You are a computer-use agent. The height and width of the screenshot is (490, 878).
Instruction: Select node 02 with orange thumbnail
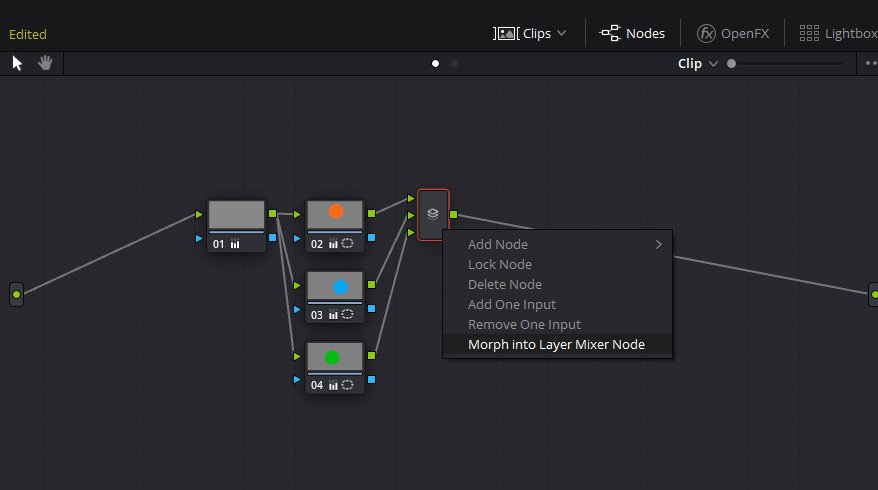pyautogui.click(x=335, y=226)
